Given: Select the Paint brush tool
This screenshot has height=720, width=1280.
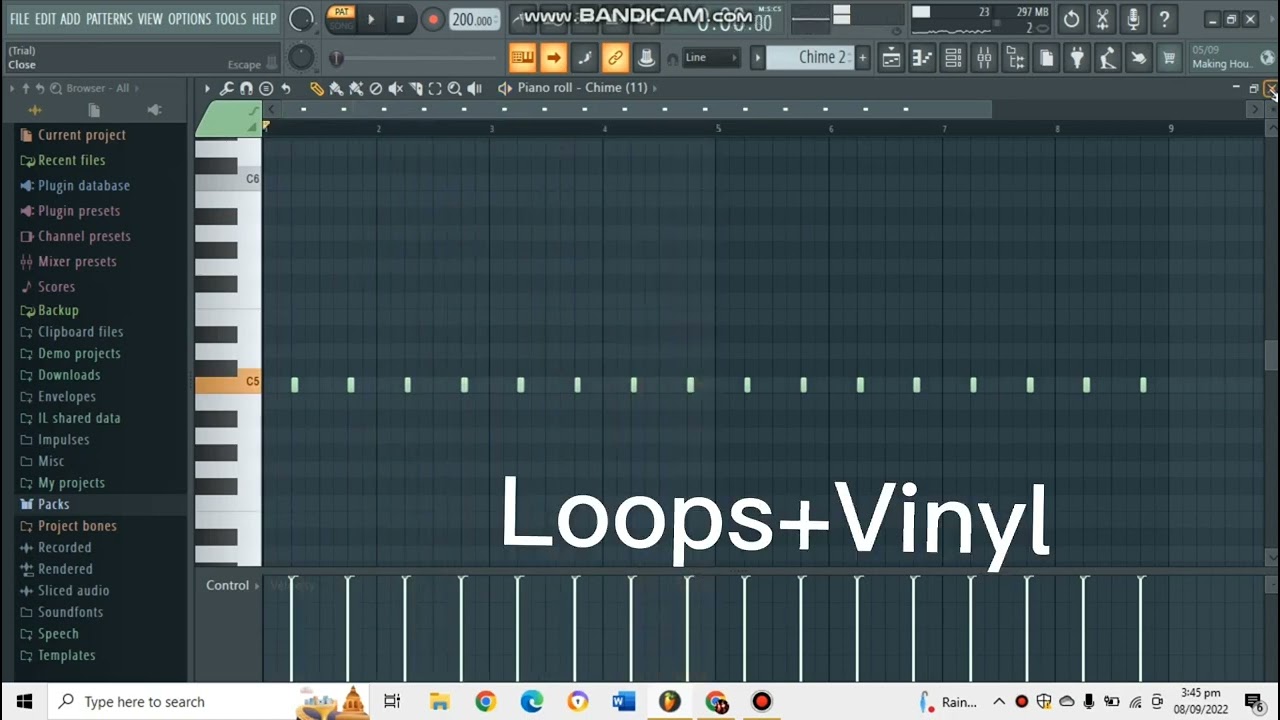Looking at the screenshot, I should (x=336, y=88).
